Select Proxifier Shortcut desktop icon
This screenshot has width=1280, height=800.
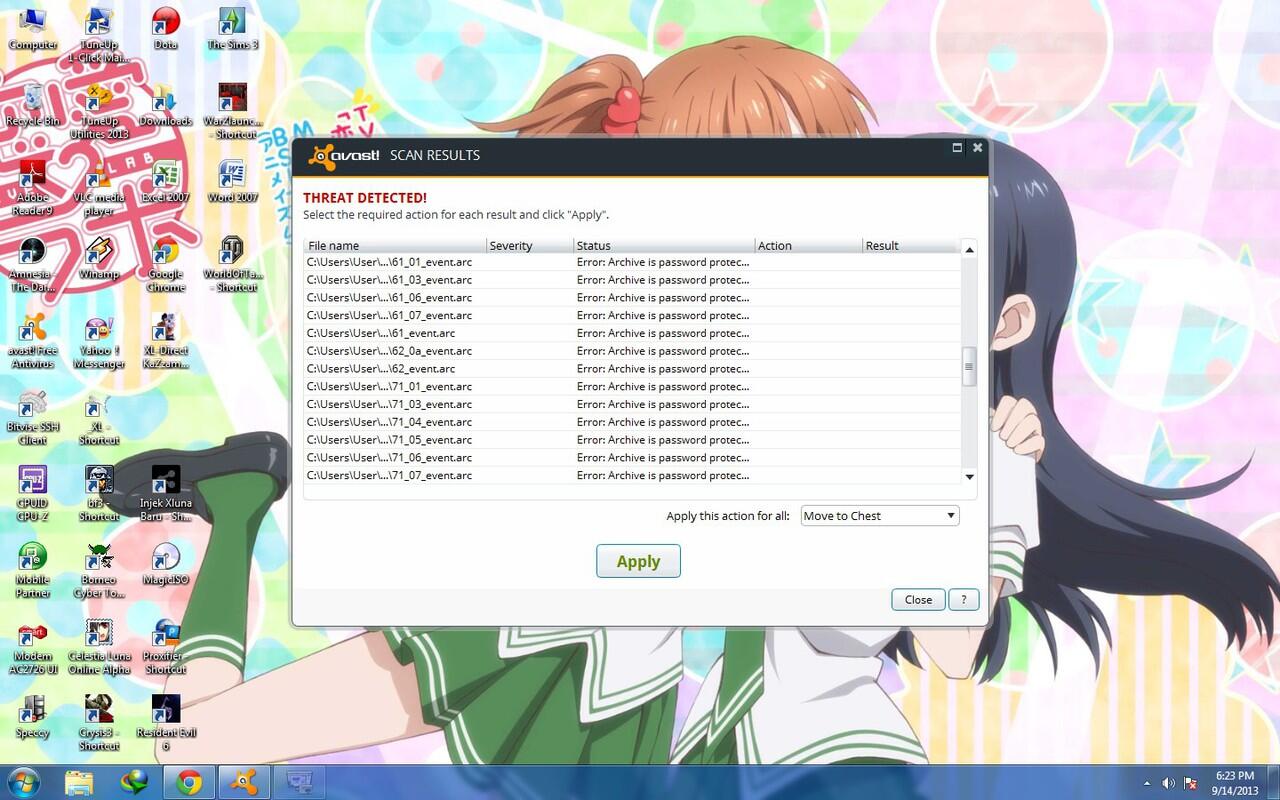pos(166,646)
